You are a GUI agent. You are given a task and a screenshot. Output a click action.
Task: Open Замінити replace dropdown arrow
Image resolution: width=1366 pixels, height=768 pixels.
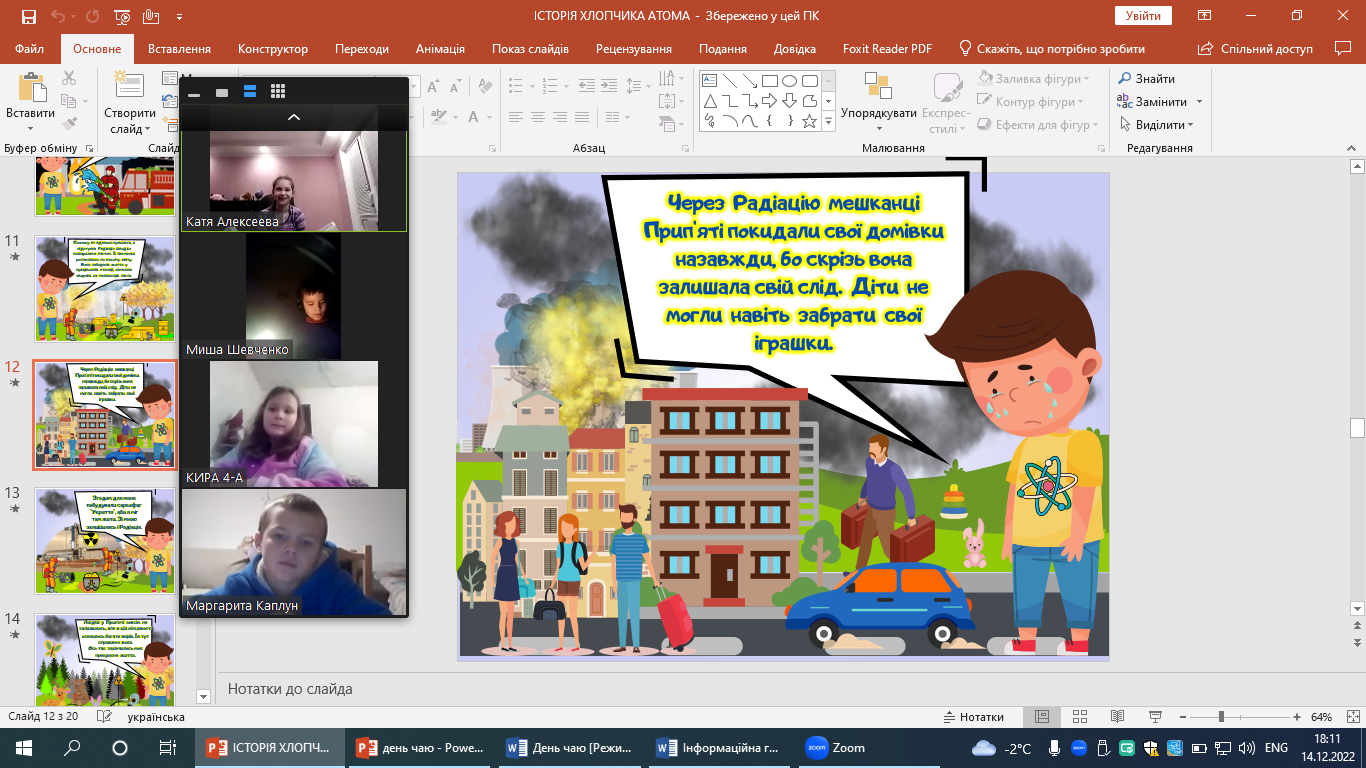(1199, 102)
